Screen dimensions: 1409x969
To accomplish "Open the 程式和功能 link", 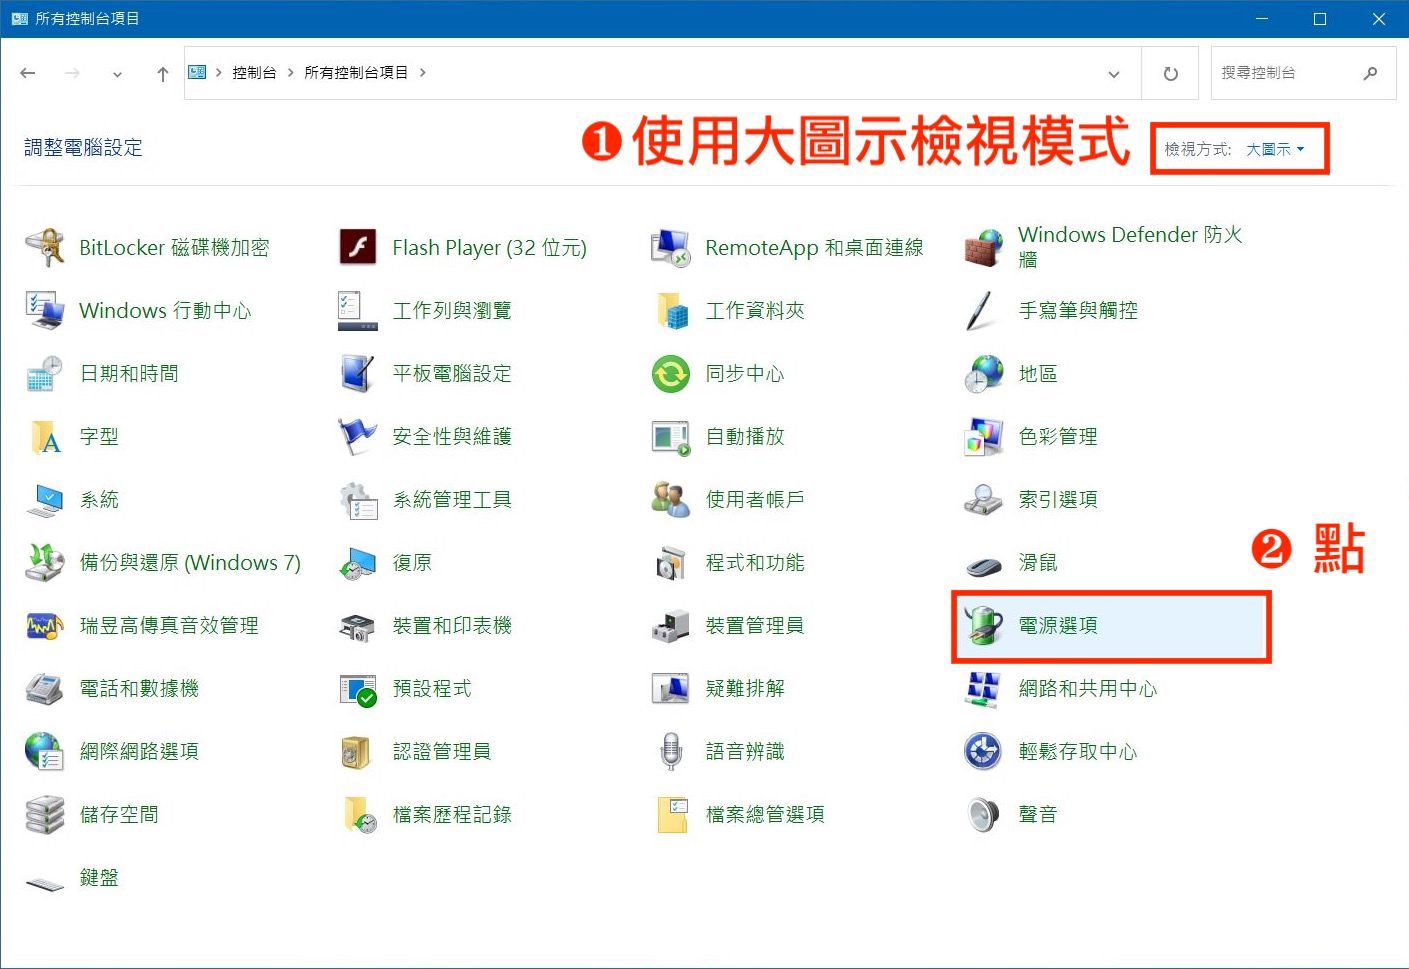I will (754, 563).
